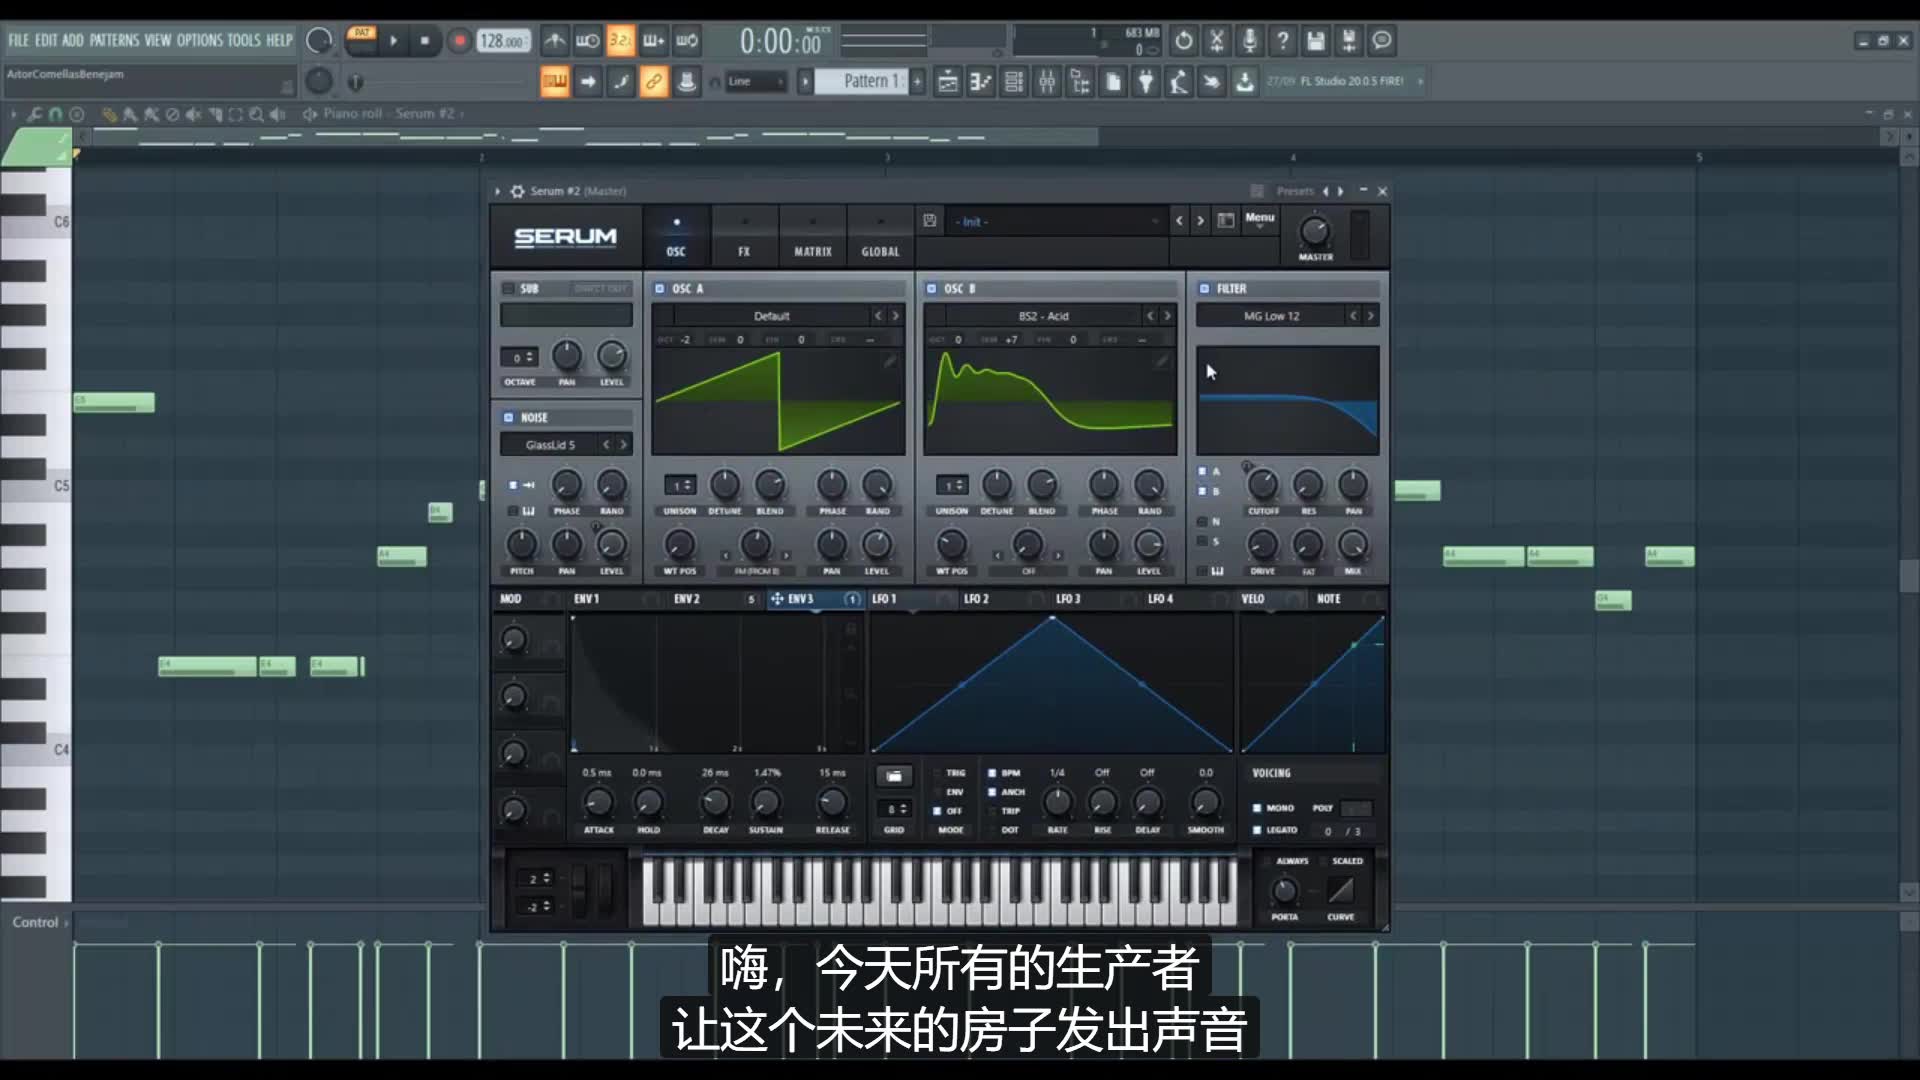
Task: Click the Serum preset save disk icon
Action: coord(930,221)
